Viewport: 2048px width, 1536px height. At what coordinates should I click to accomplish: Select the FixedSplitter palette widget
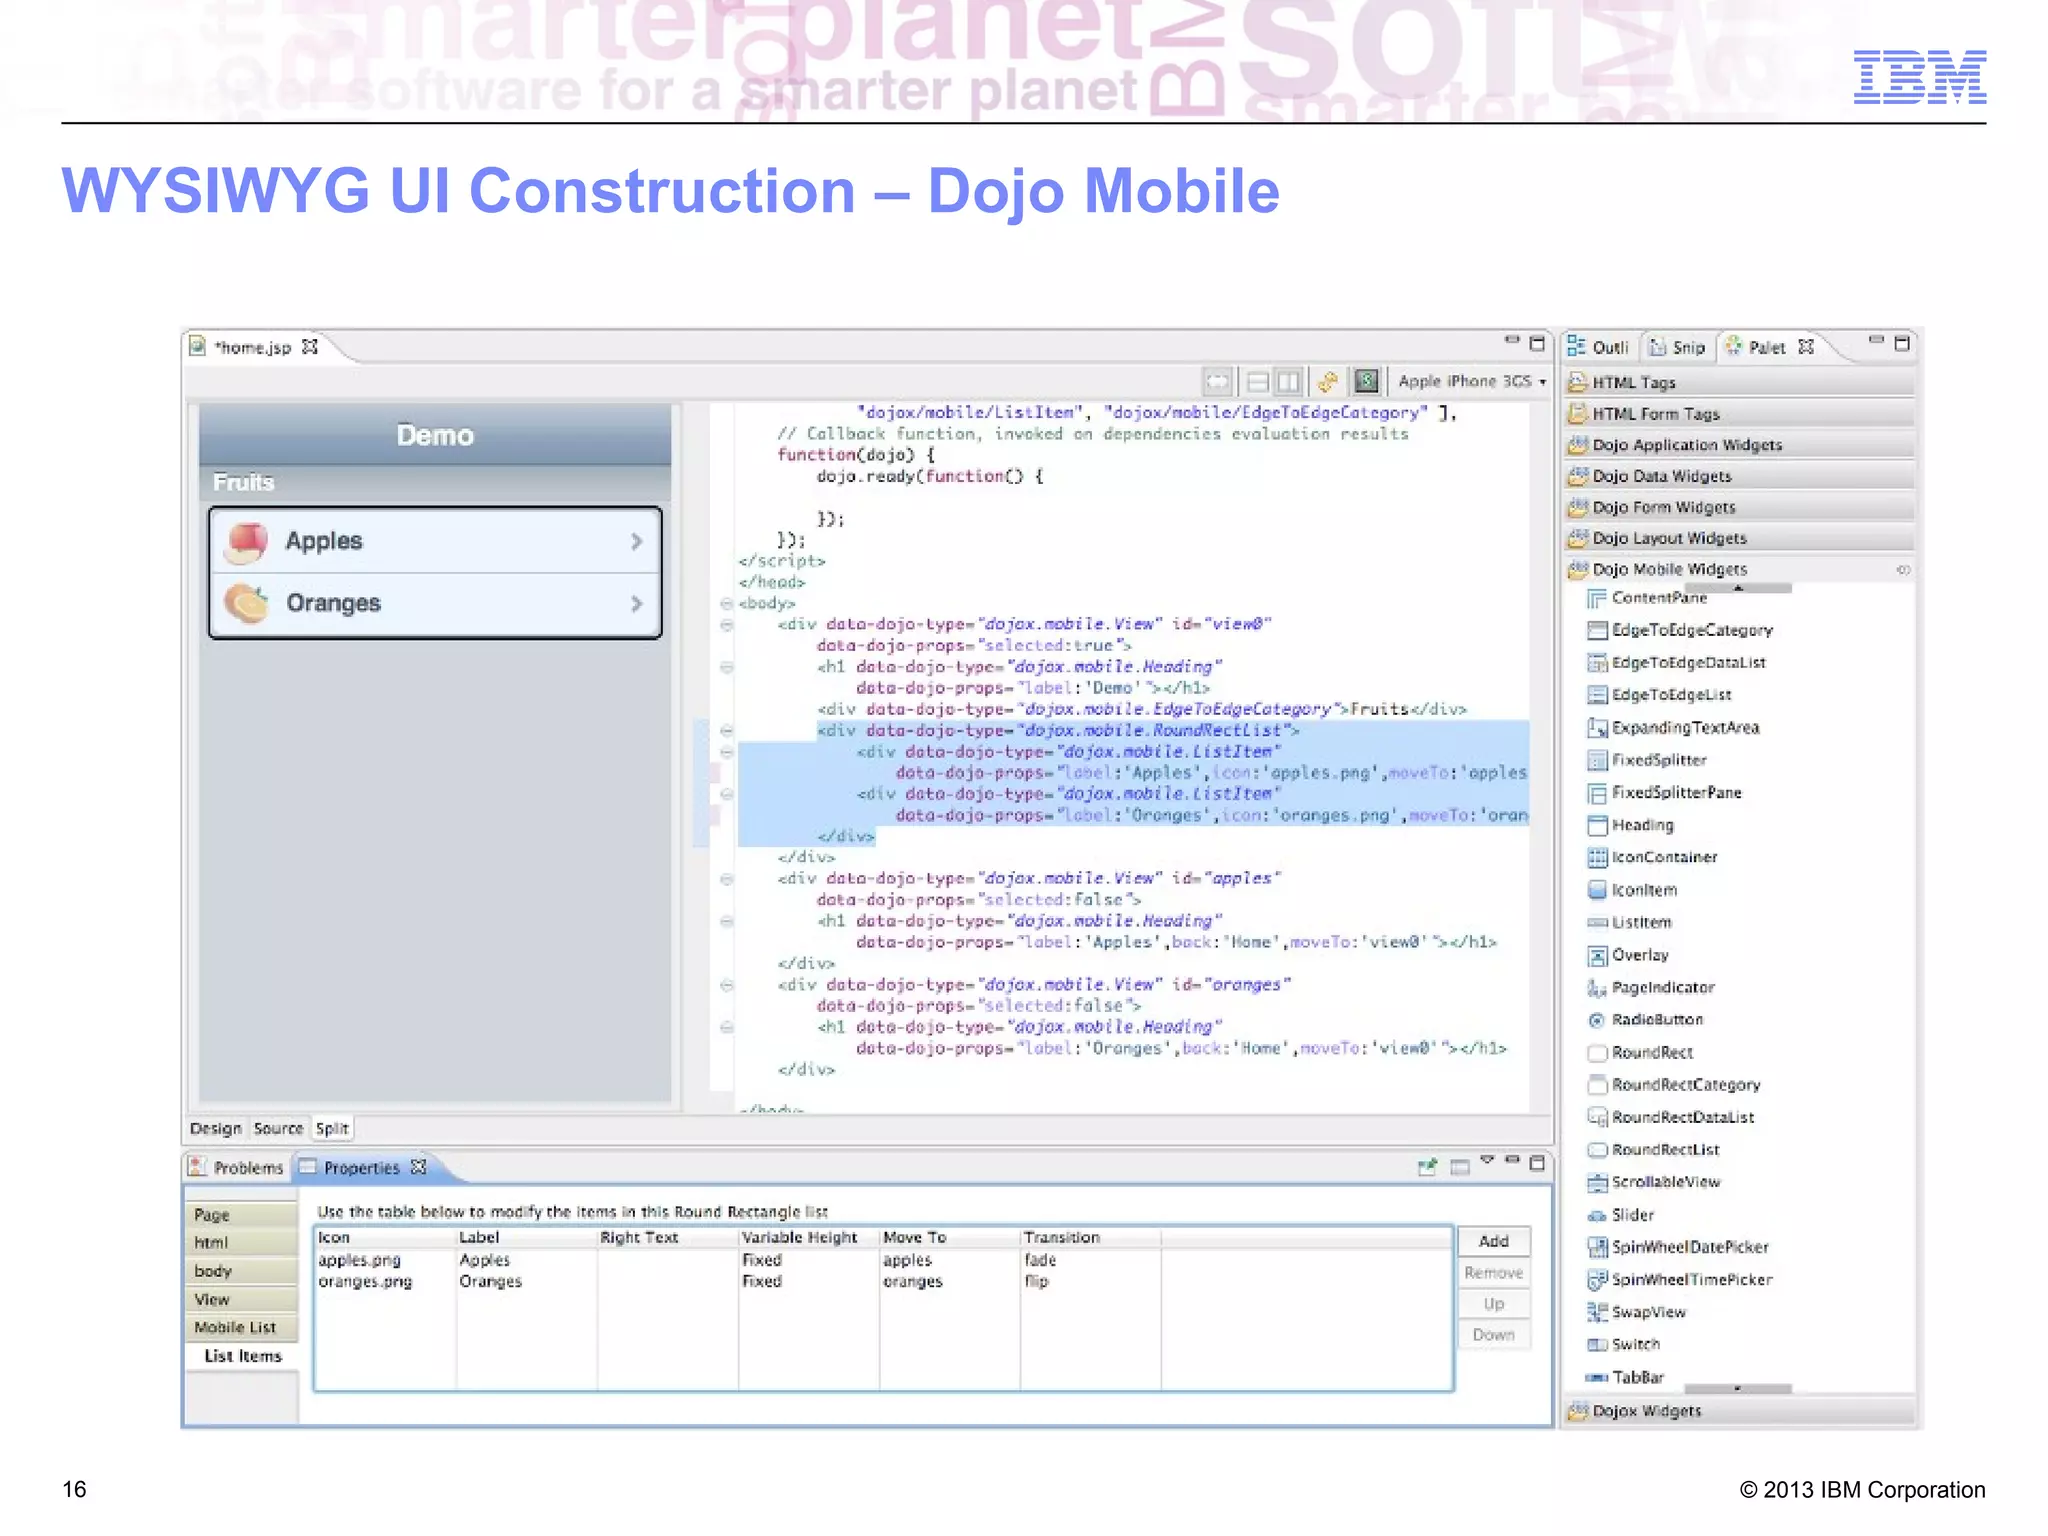tap(1647, 760)
